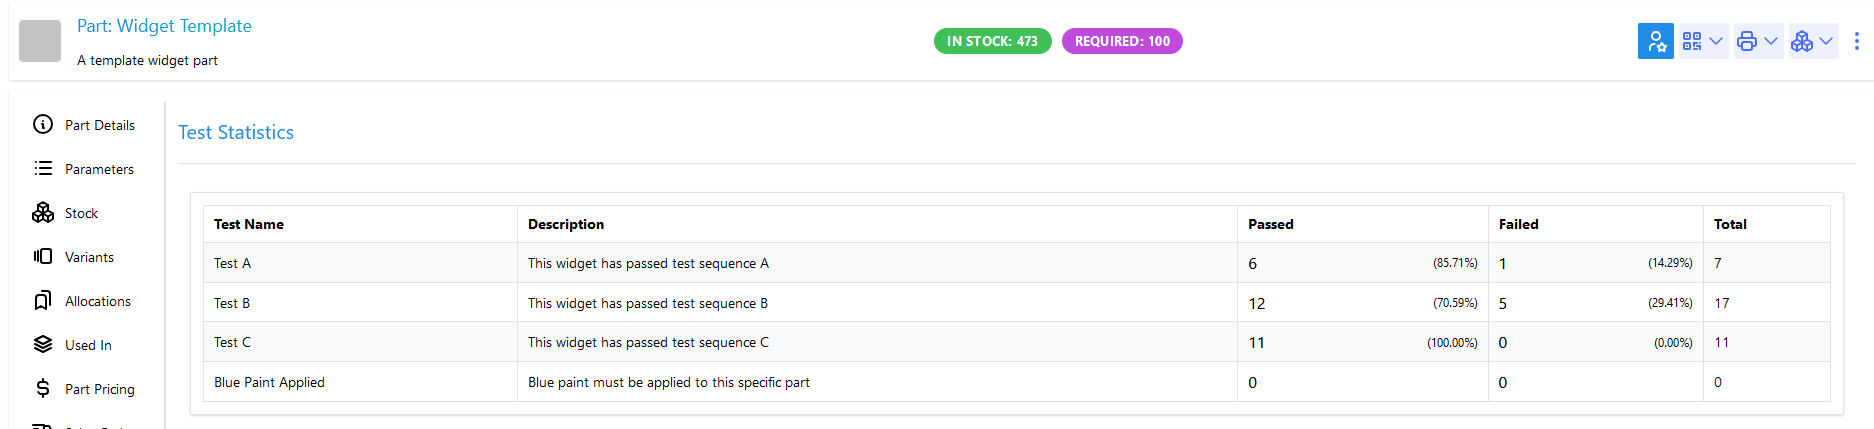Click the Parameters list icon in sidebar

[x=43, y=169]
